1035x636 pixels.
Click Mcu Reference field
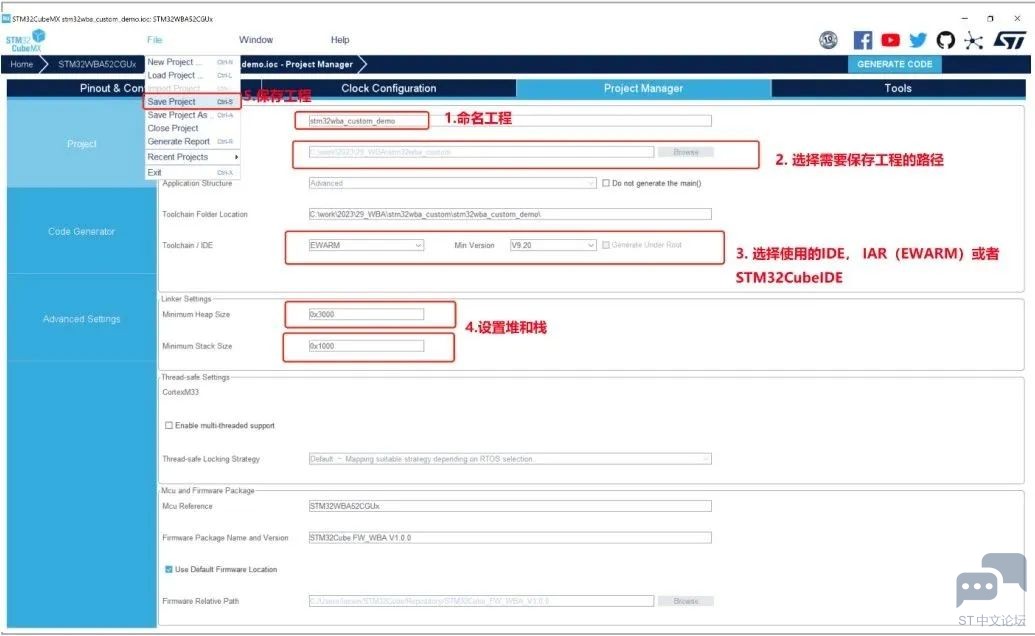coord(510,506)
